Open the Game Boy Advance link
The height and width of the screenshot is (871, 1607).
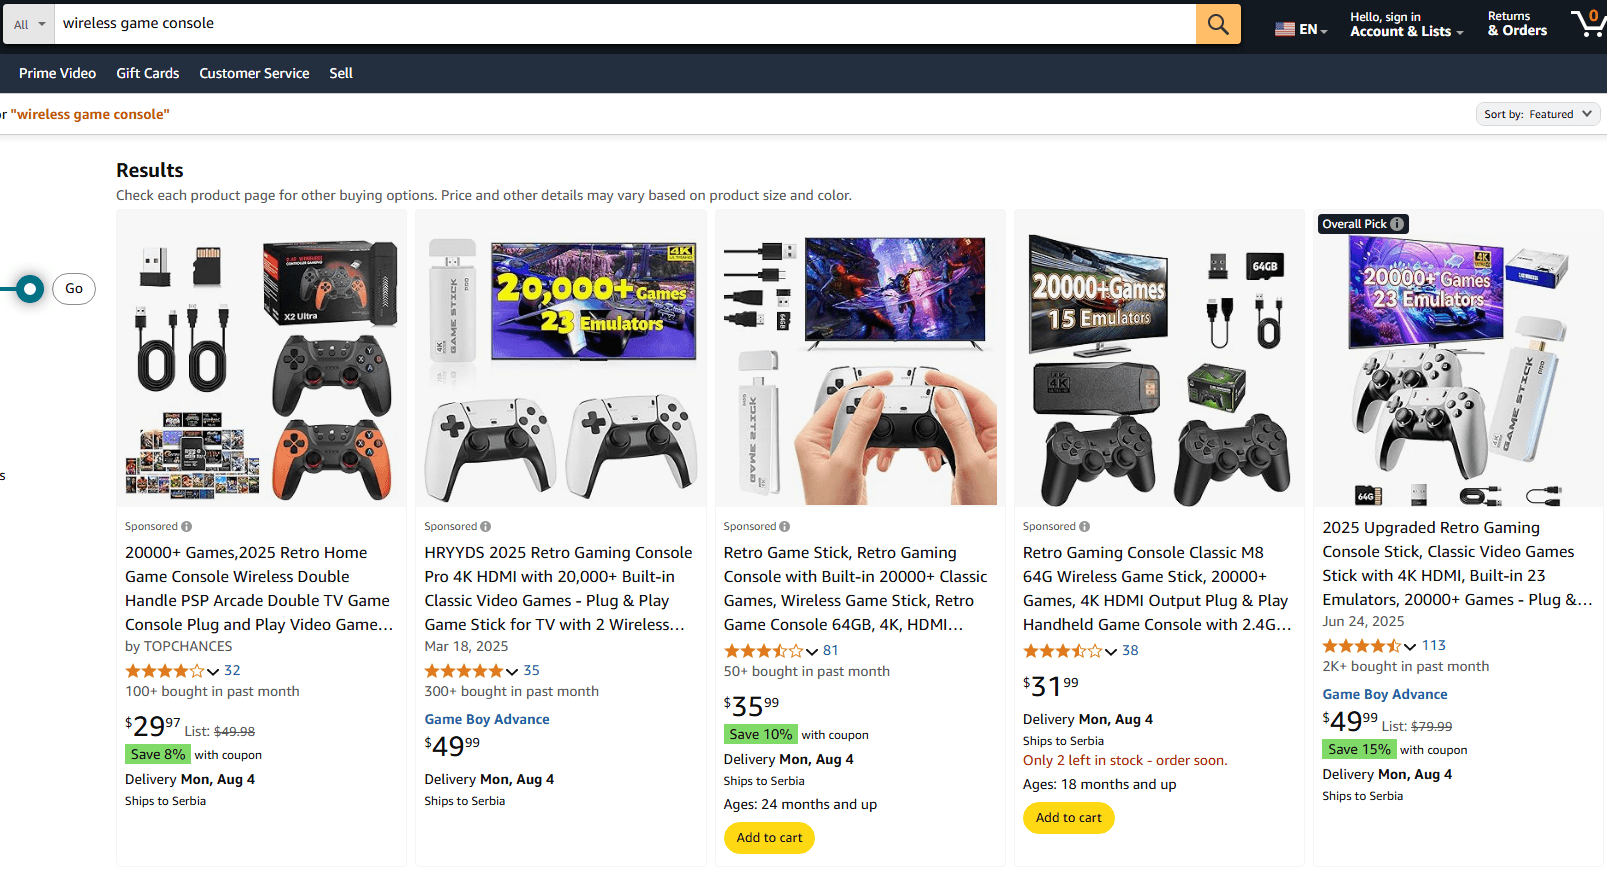pos(487,718)
